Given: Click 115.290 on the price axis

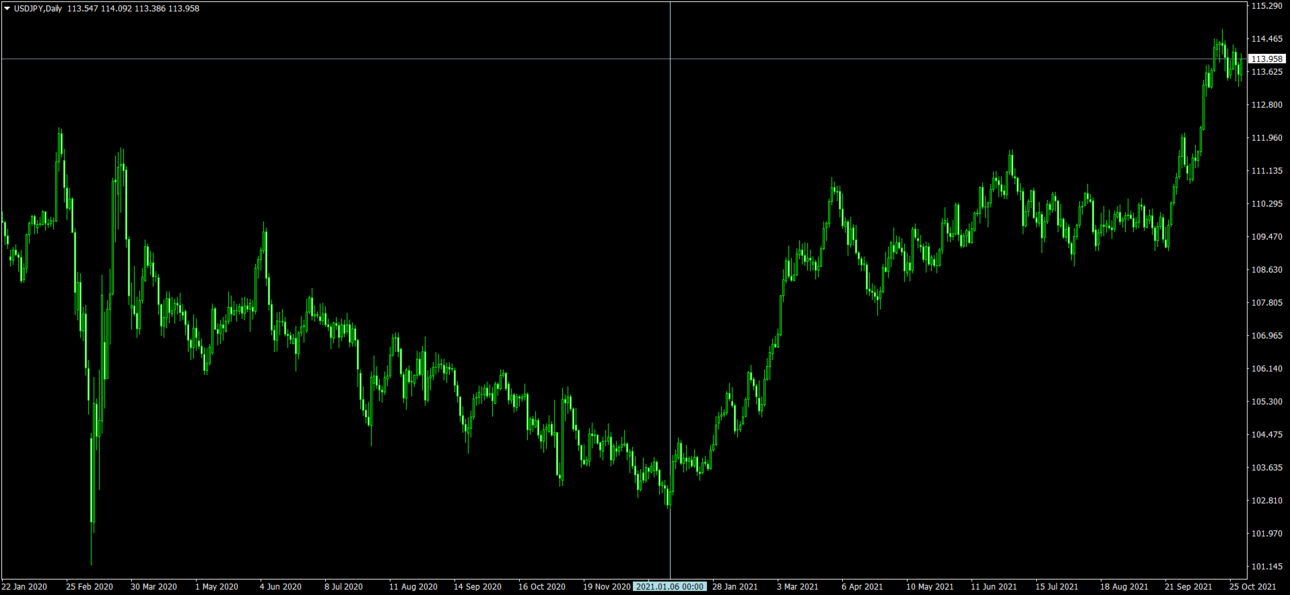Looking at the screenshot, I should coord(1266,6).
